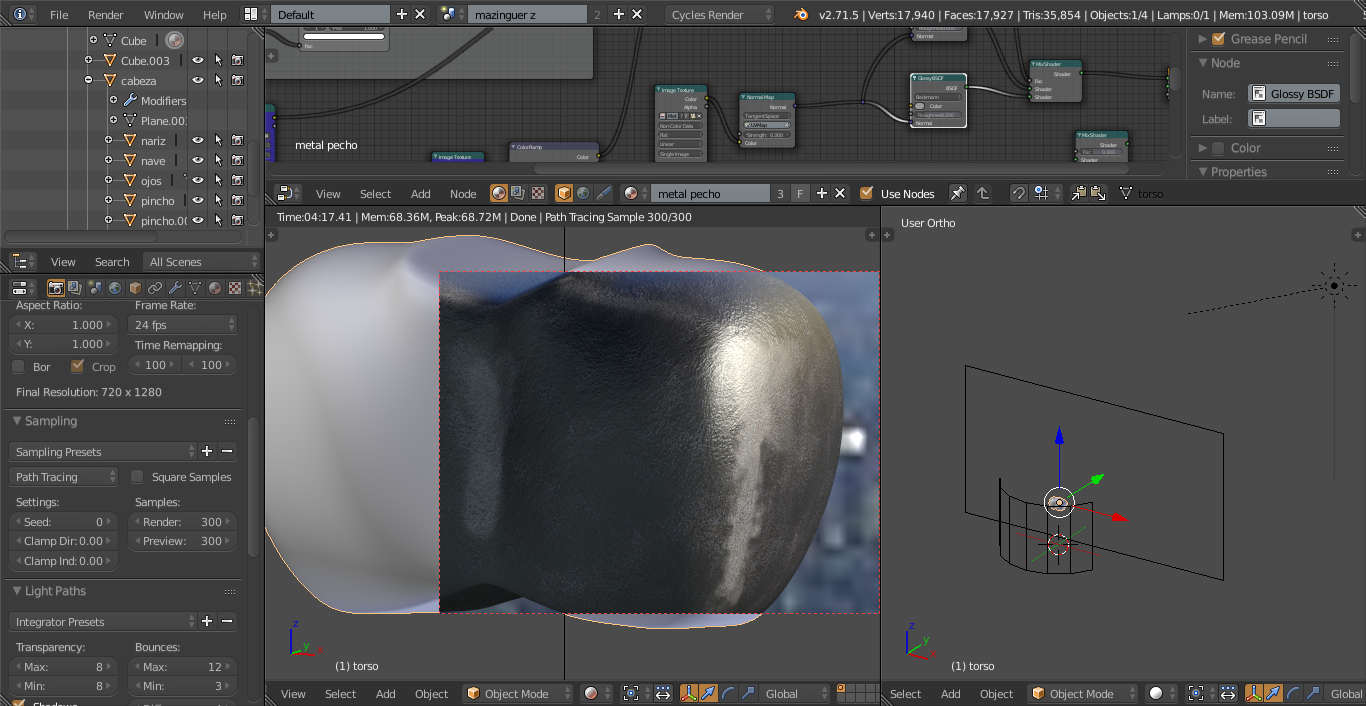The image size is (1366, 706).
Task: Click the metal pecho material name field
Action: pos(710,193)
